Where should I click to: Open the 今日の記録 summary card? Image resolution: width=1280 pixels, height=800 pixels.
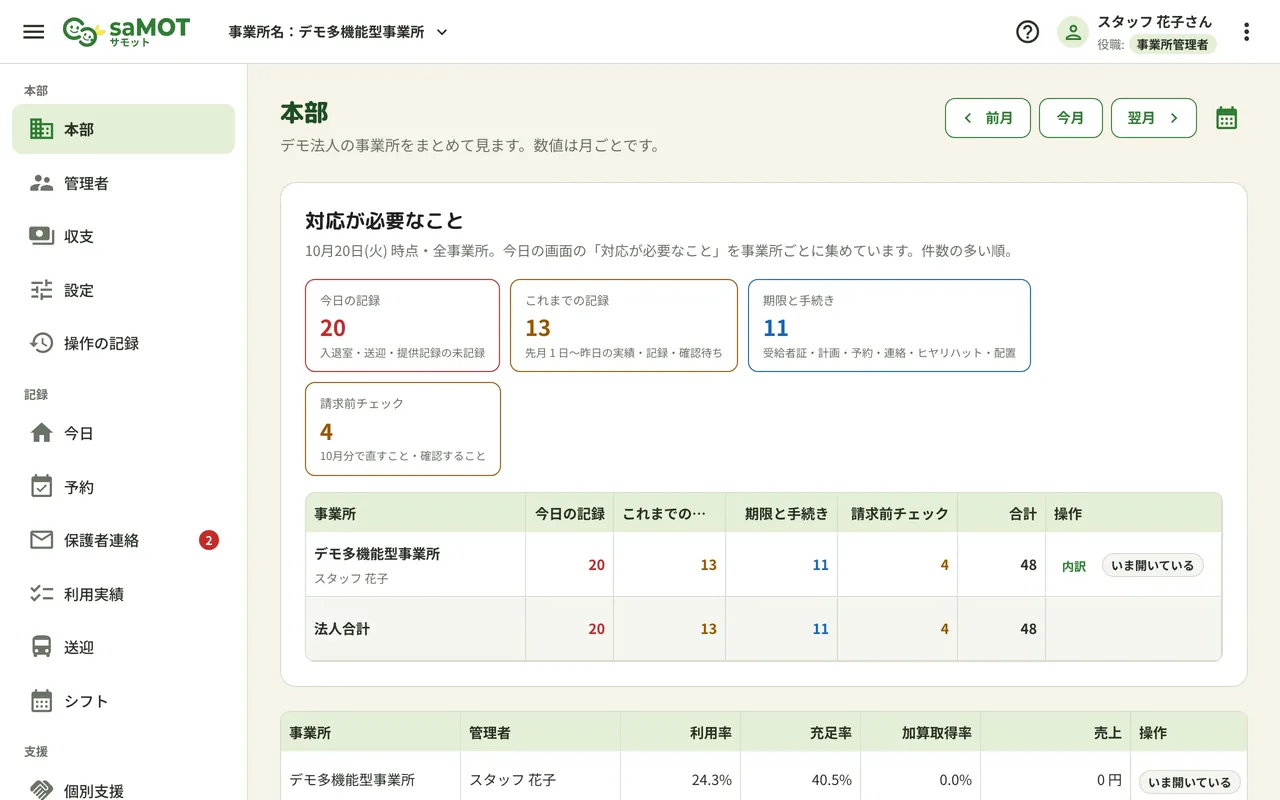click(x=402, y=326)
